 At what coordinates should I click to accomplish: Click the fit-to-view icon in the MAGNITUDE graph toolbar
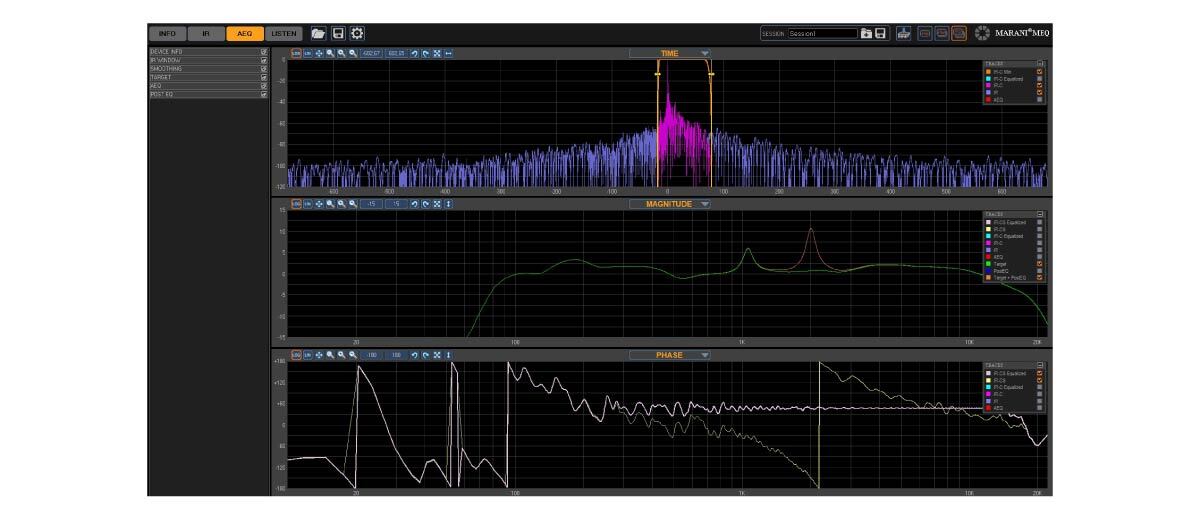click(x=437, y=204)
